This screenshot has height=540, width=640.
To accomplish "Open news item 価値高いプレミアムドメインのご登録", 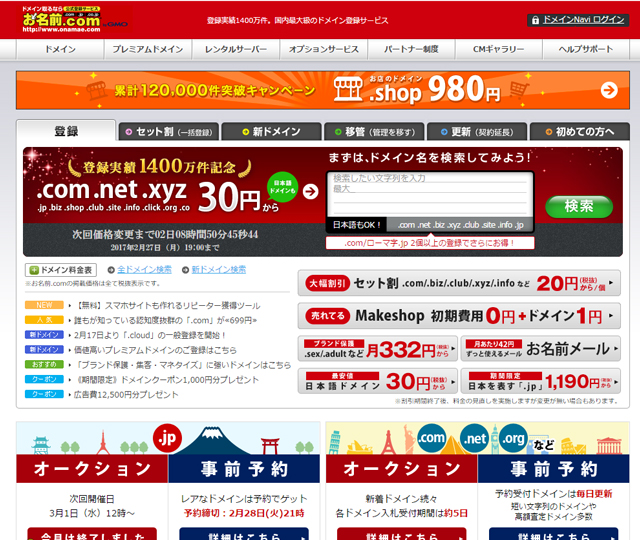I will pos(155,350).
